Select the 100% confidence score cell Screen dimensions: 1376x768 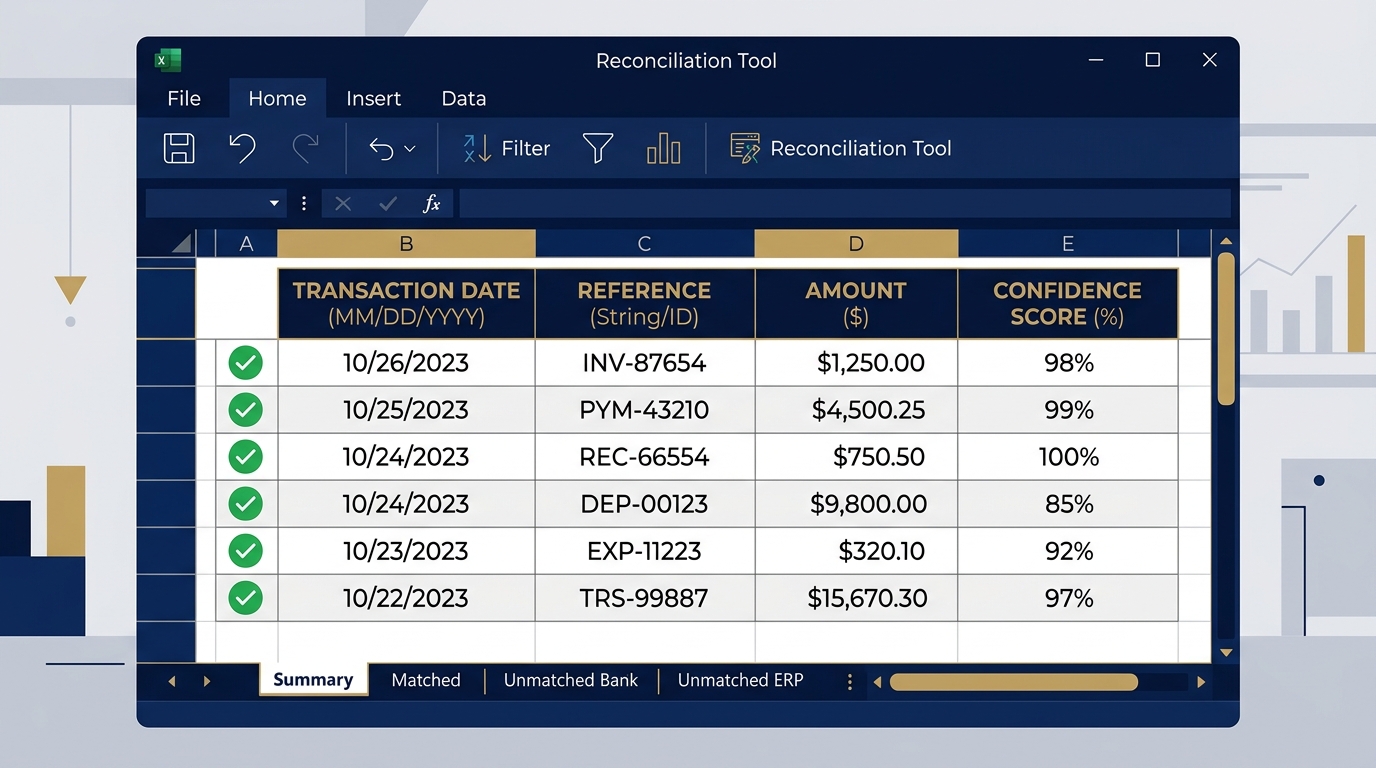tap(1068, 457)
